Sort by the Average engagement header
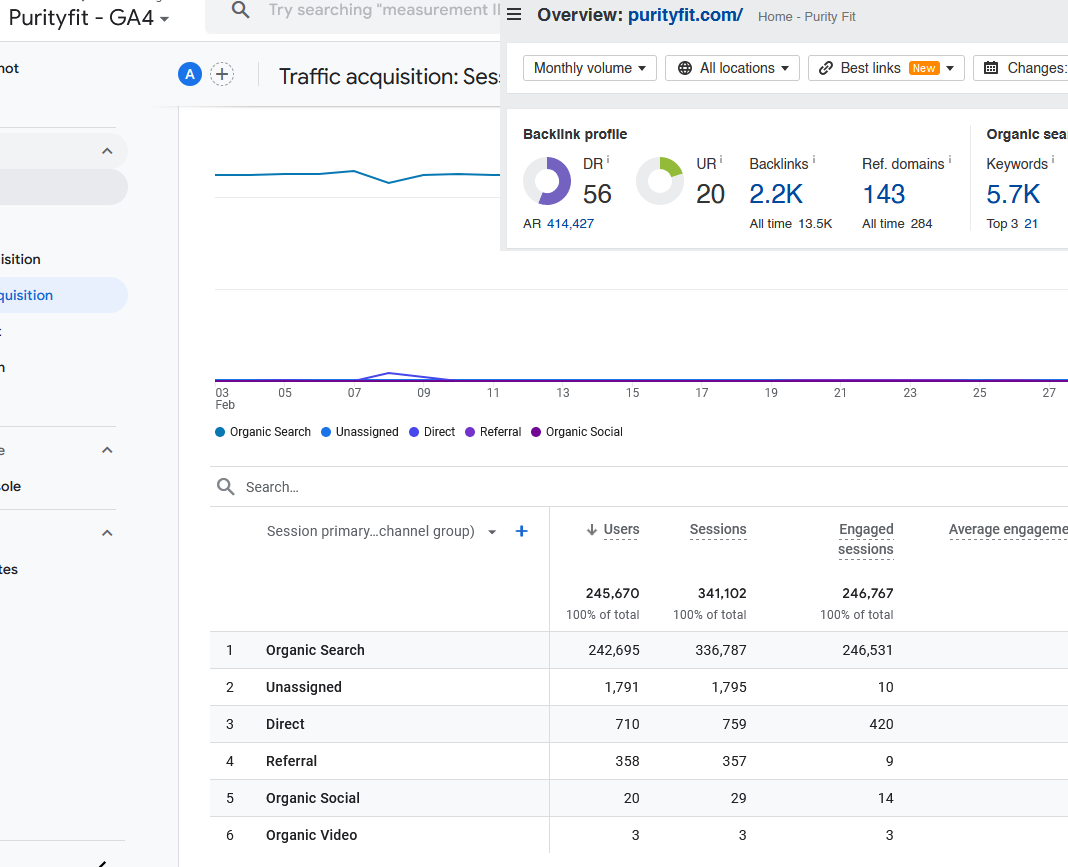This screenshot has height=867, width=1068. pos(1008,529)
